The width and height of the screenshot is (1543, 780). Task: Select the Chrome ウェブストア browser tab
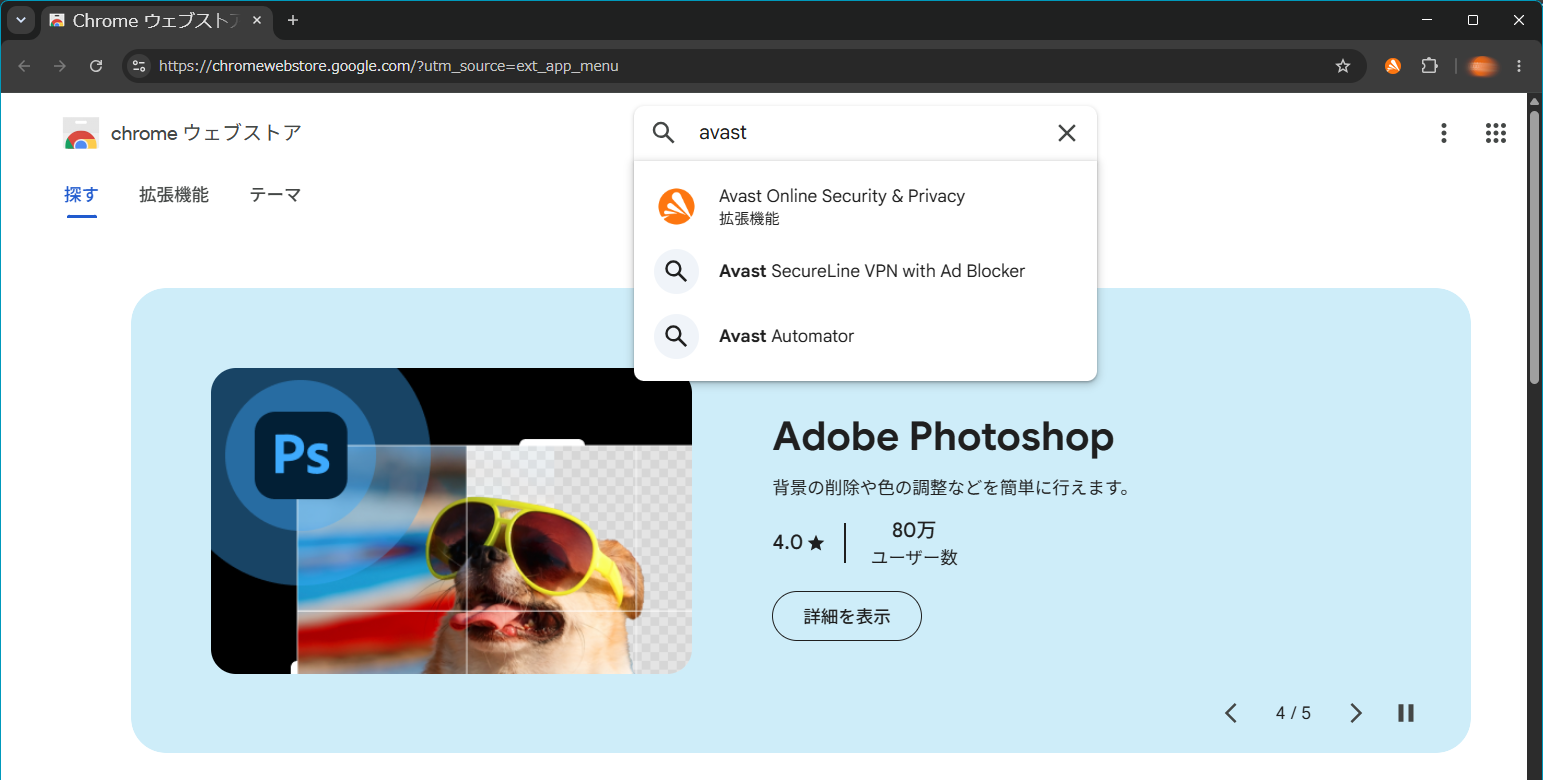(156, 20)
